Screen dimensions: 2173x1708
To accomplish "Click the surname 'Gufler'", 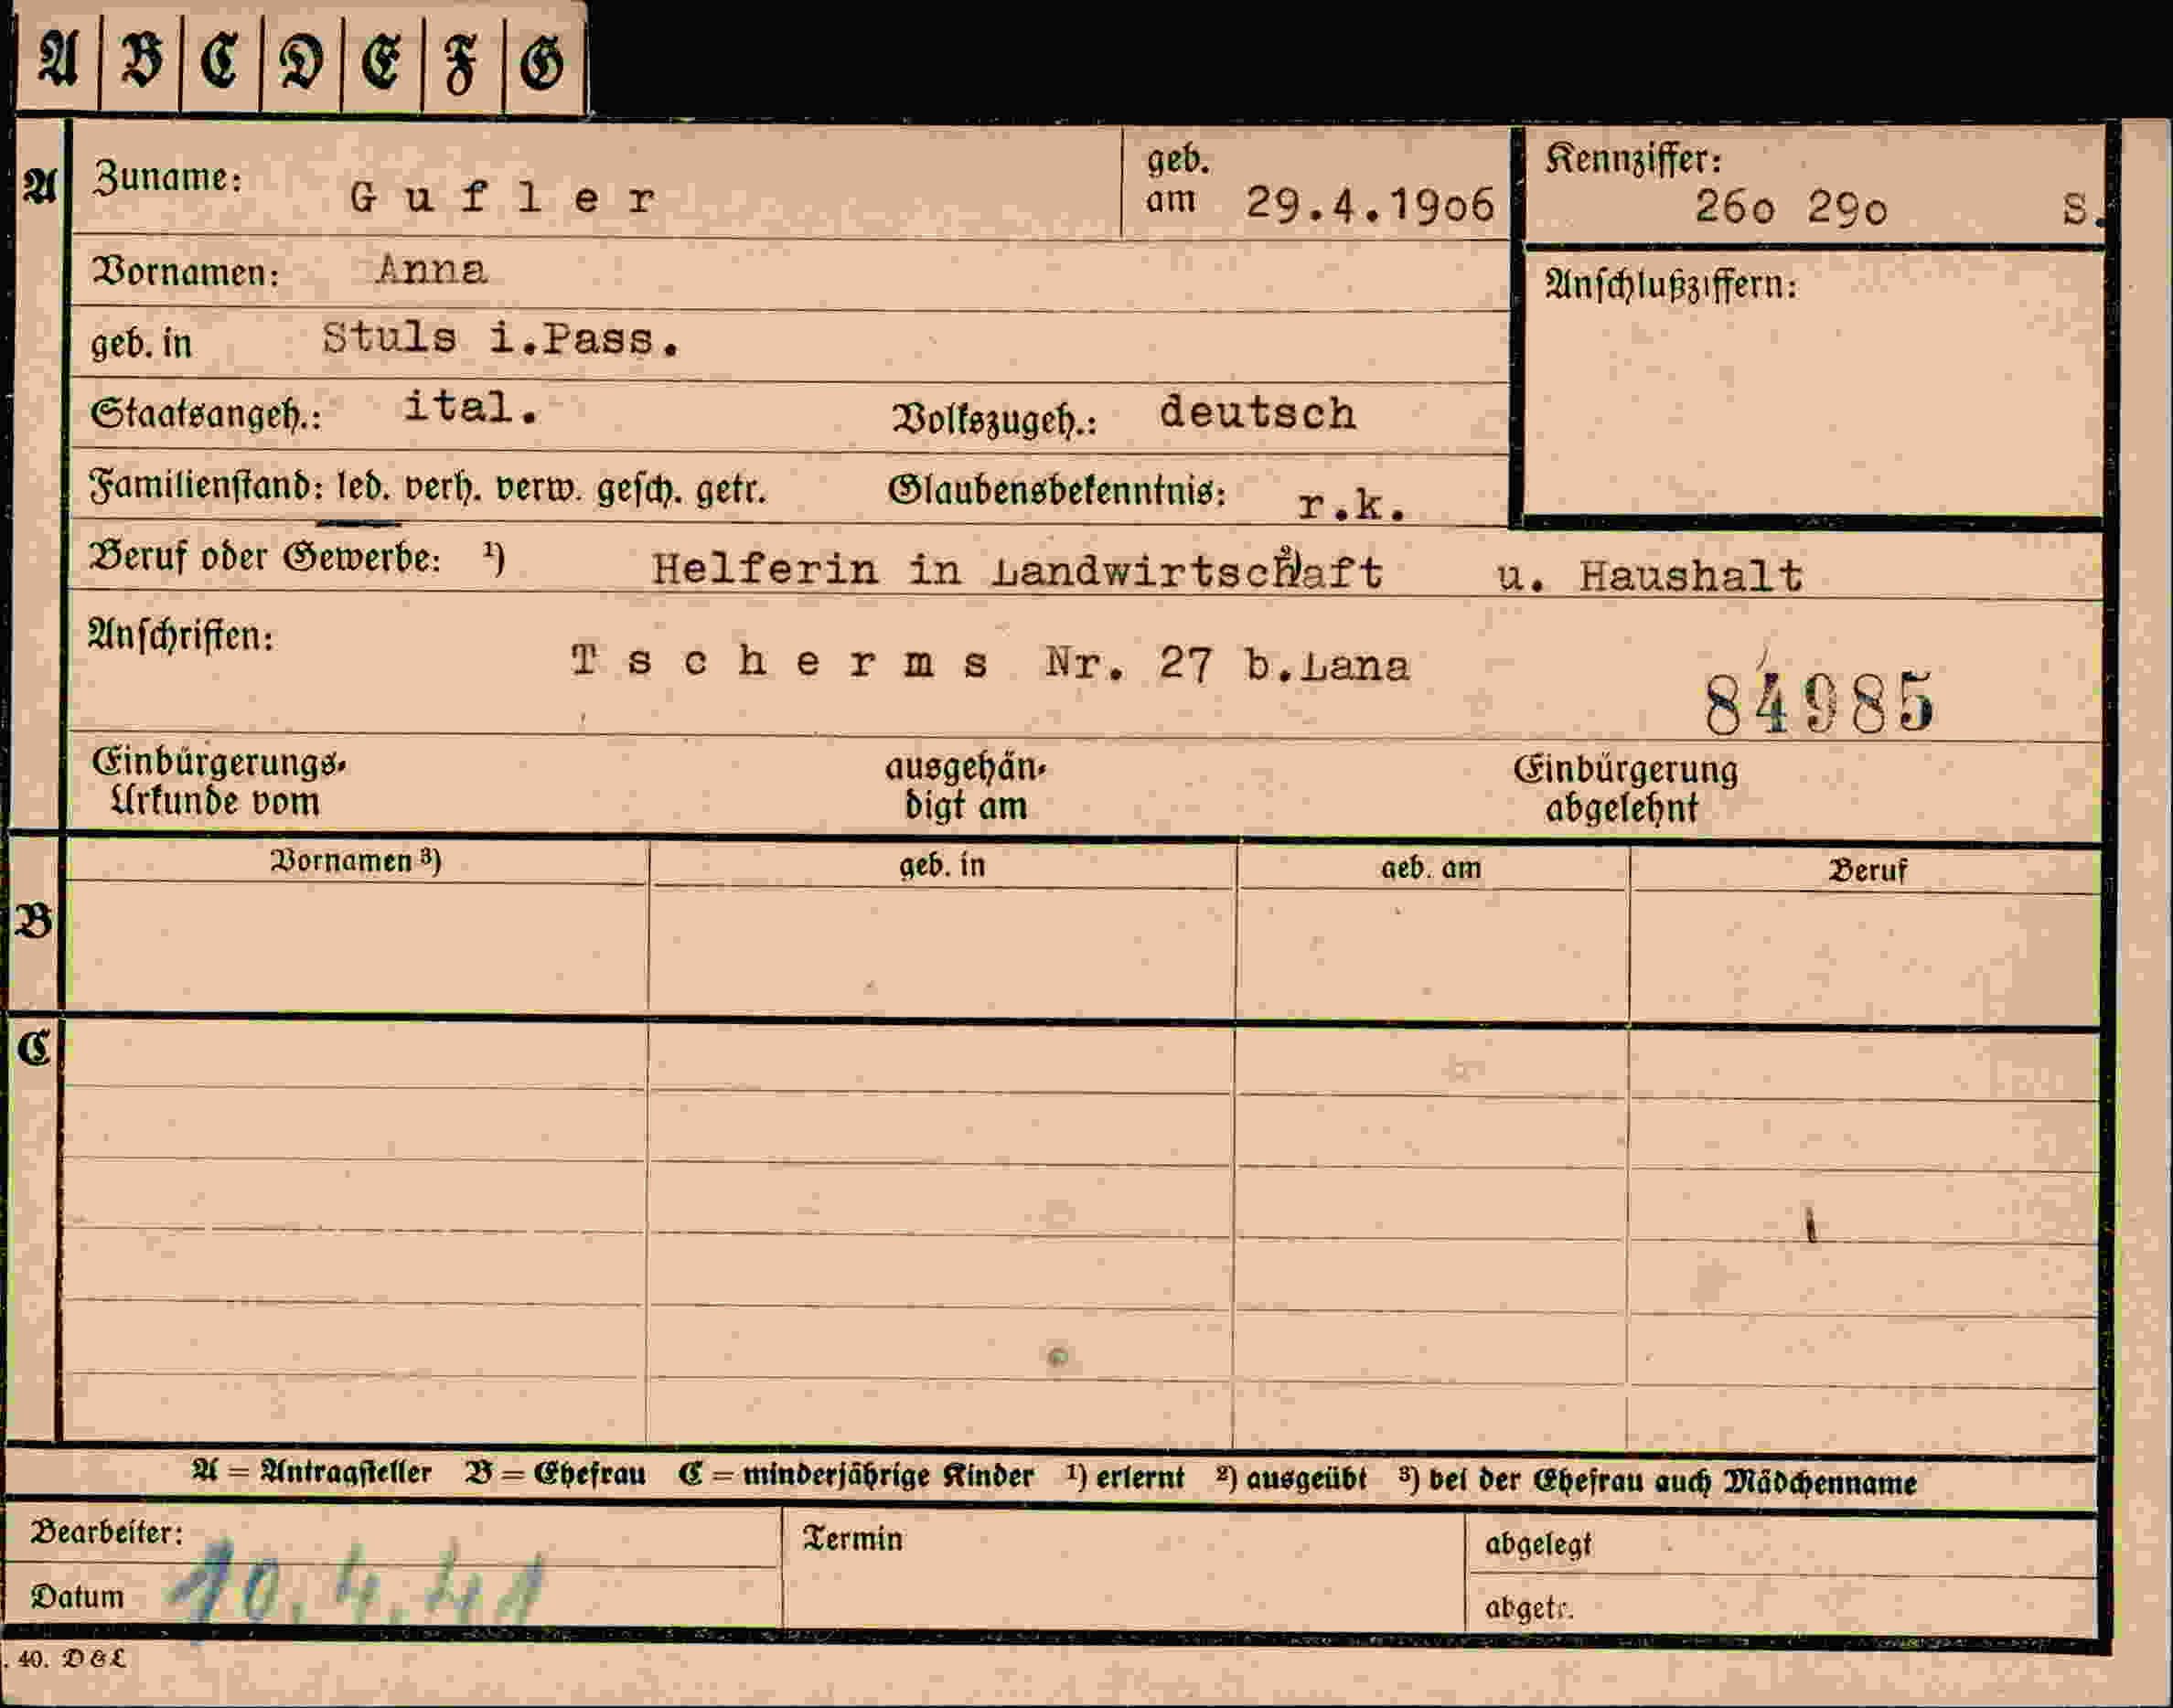I will [503, 198].
